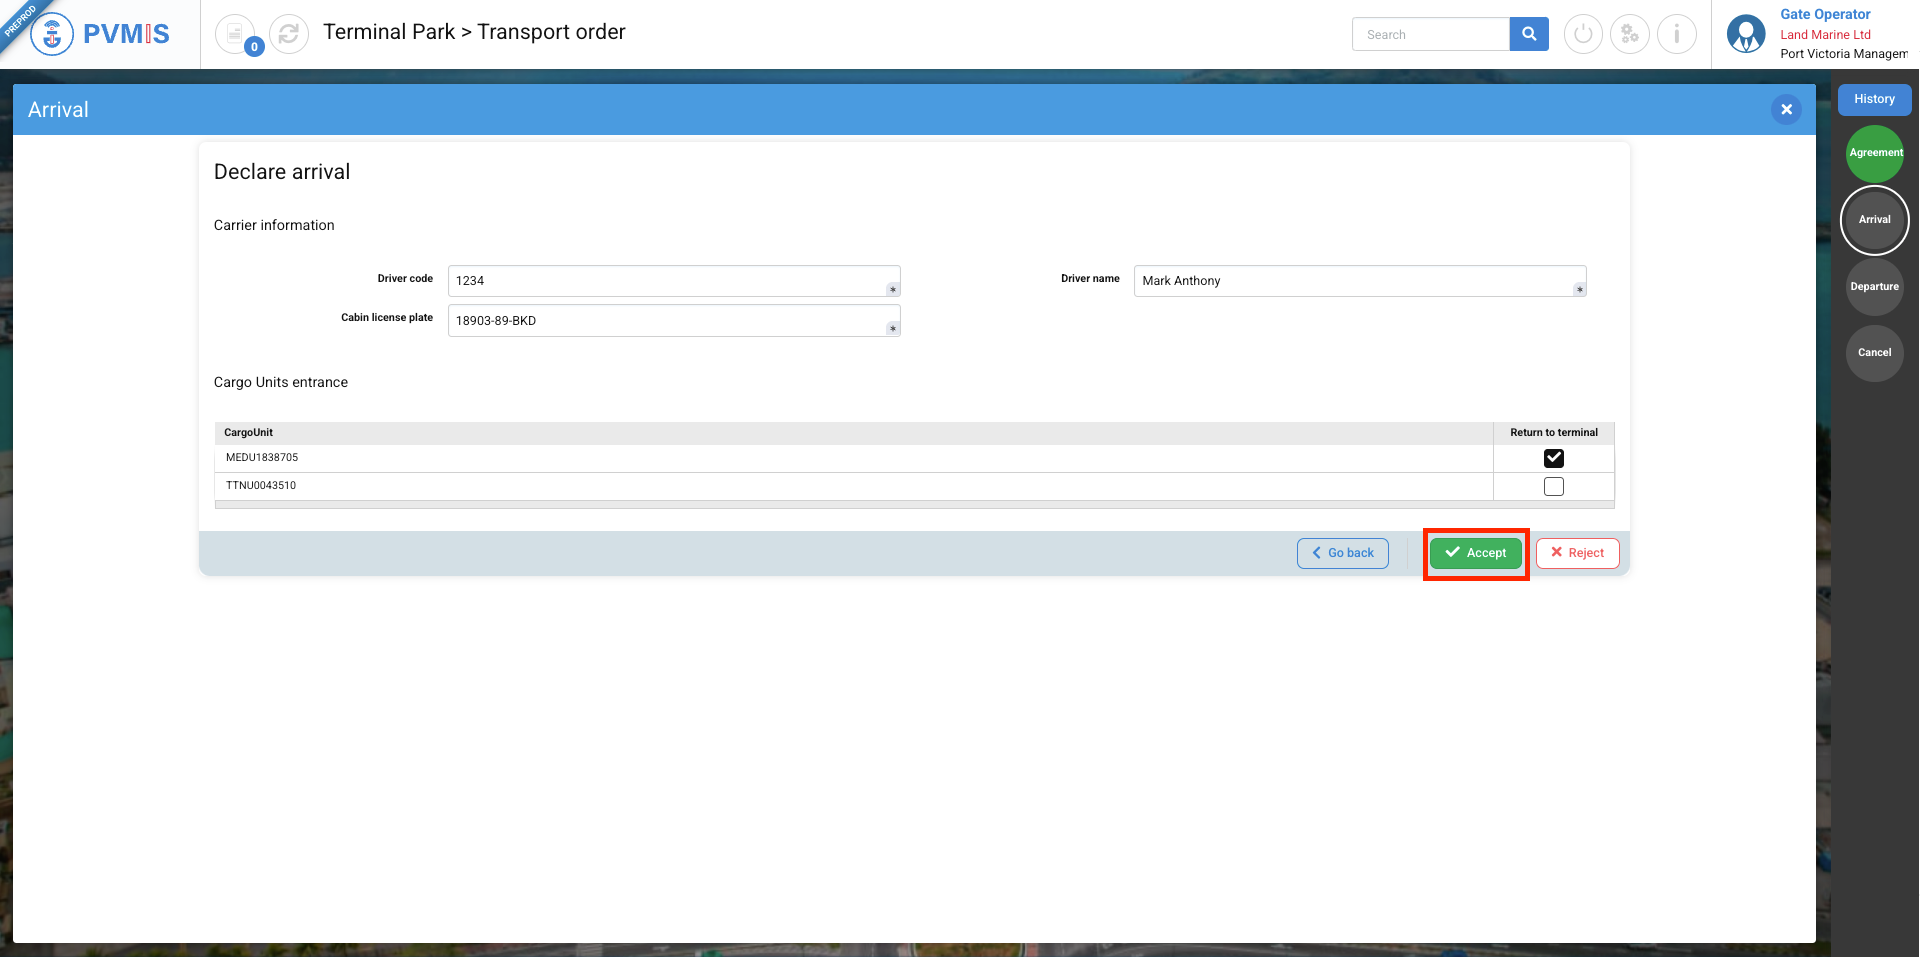
Task: Select the Cancel workflow step
Action: click(x=1874, y=352)
